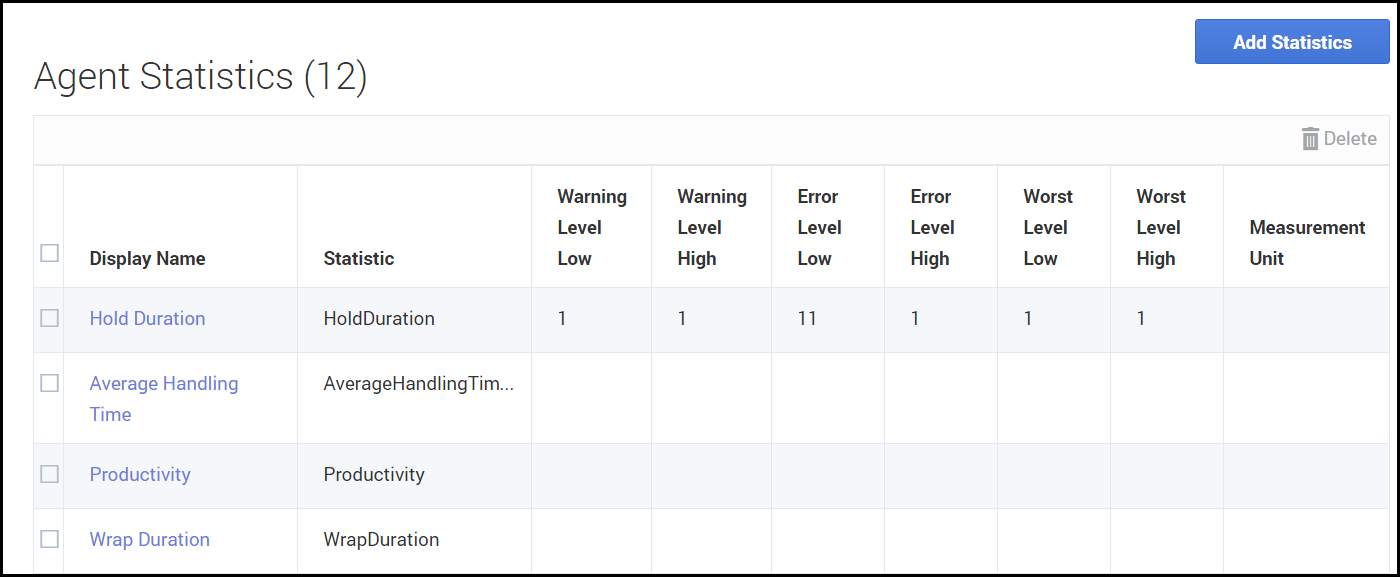Open the Wrap Duration link

[149, 539]
